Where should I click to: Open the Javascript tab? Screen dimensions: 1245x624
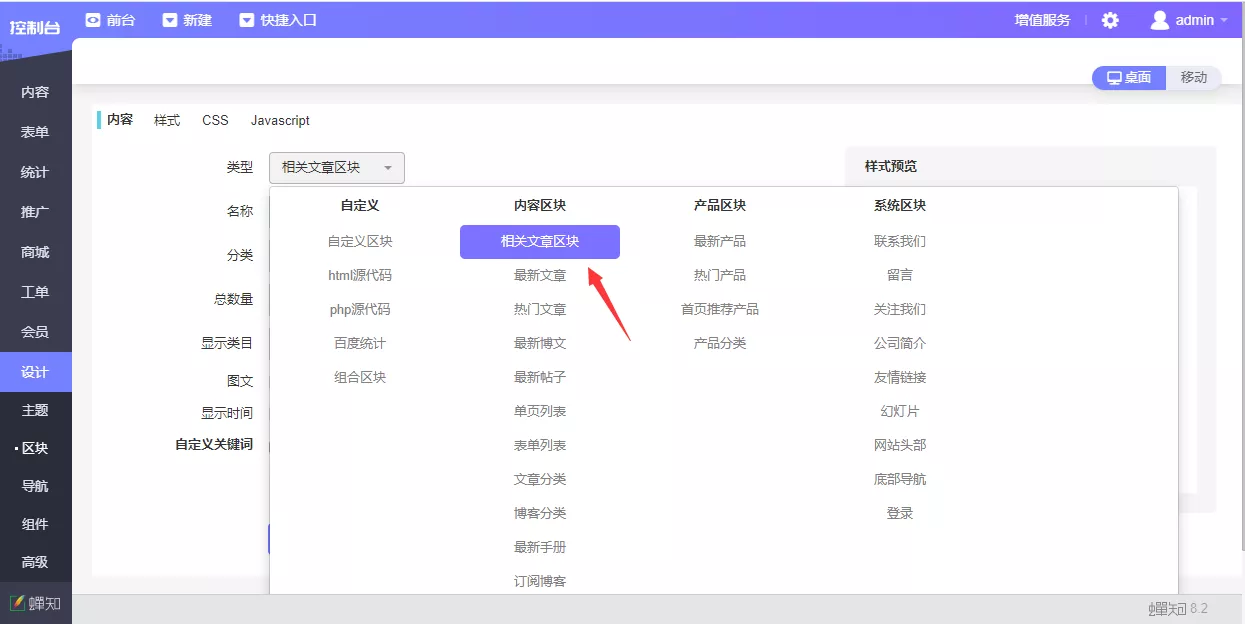point(280,120)
